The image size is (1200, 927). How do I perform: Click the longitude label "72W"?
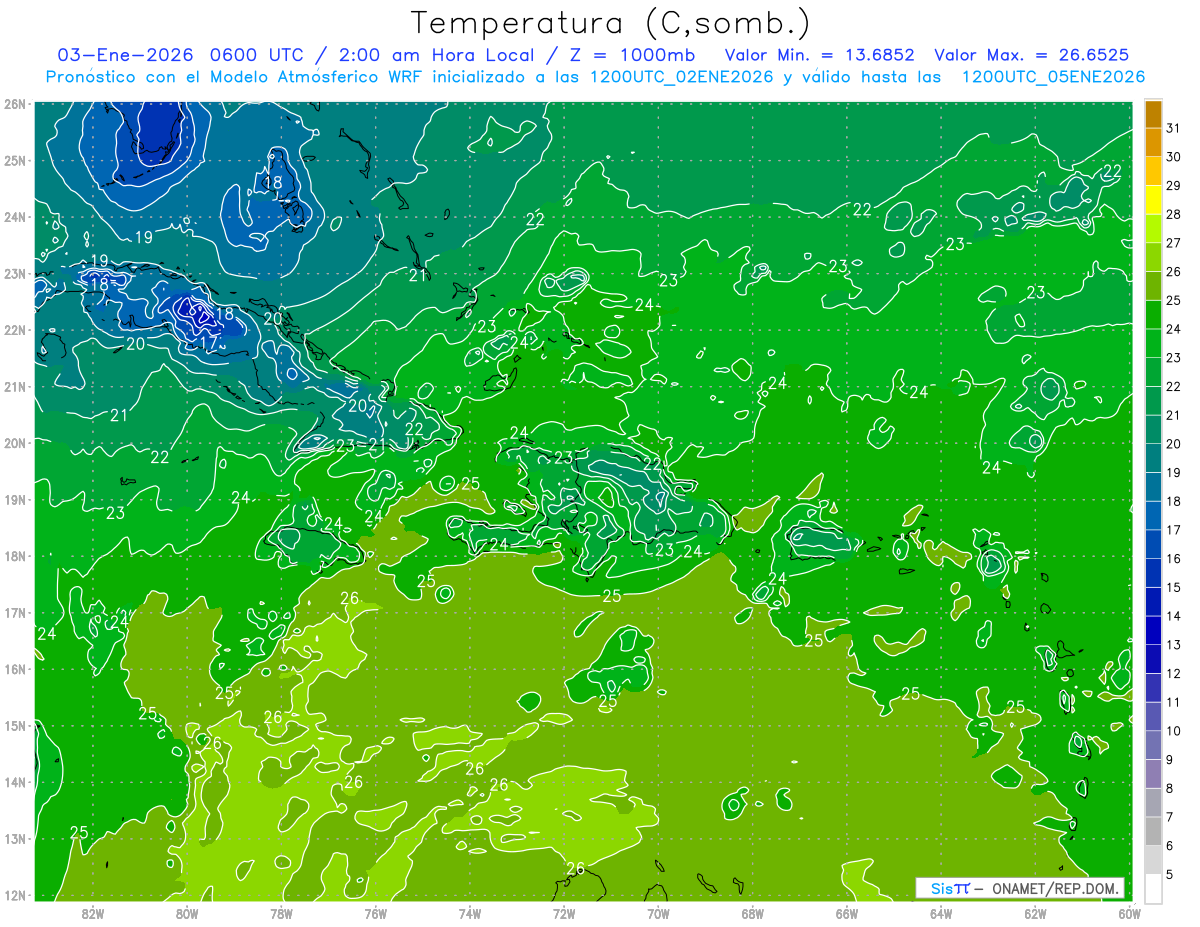tap(564, 913)
